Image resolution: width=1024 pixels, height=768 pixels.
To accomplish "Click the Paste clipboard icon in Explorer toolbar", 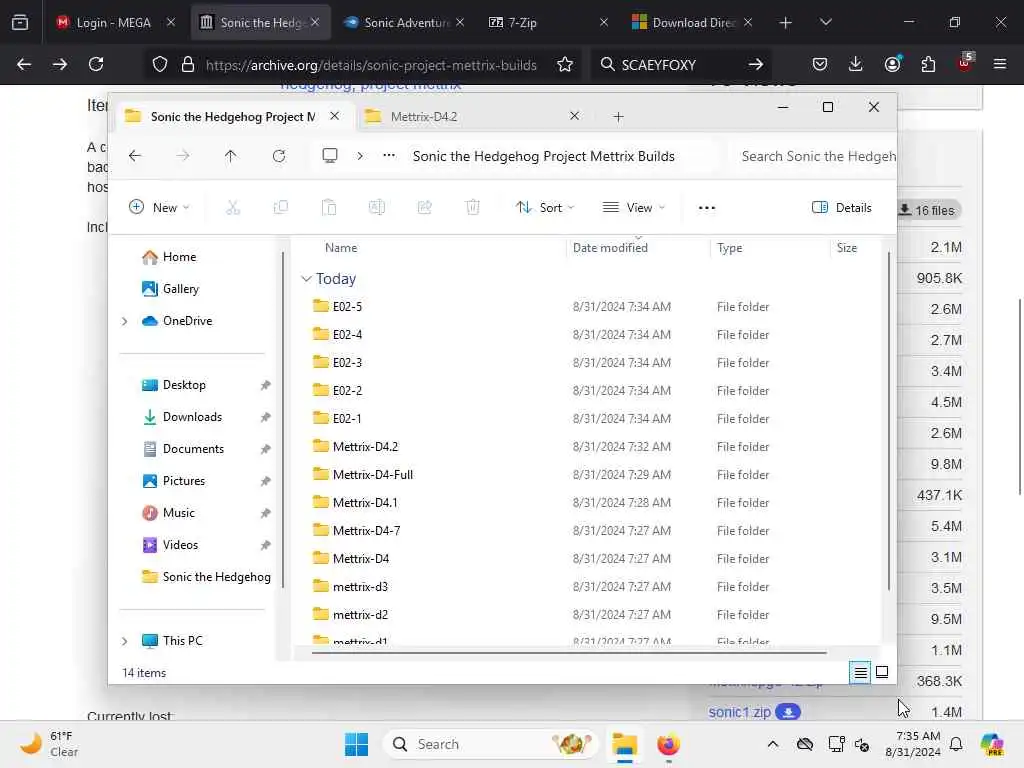I will 328,208.
